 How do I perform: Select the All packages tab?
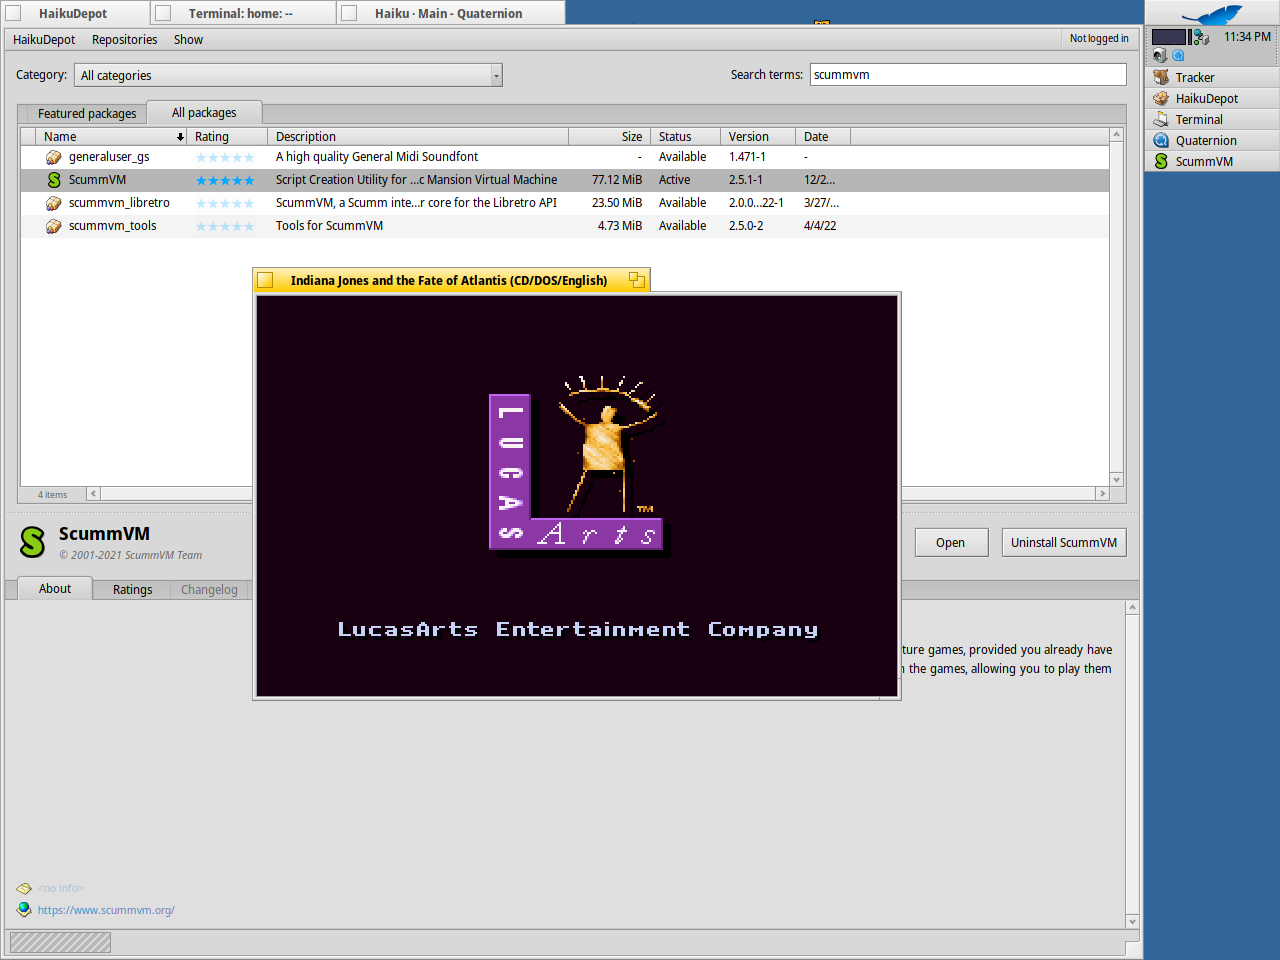204,113
